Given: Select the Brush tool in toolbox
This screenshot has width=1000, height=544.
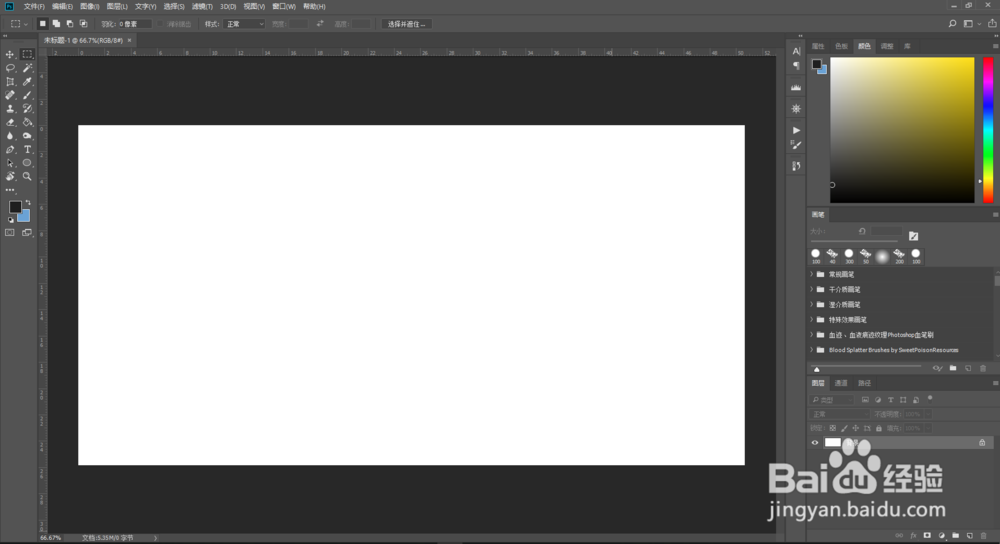Looking at the screenshot, I should [27, 95].
